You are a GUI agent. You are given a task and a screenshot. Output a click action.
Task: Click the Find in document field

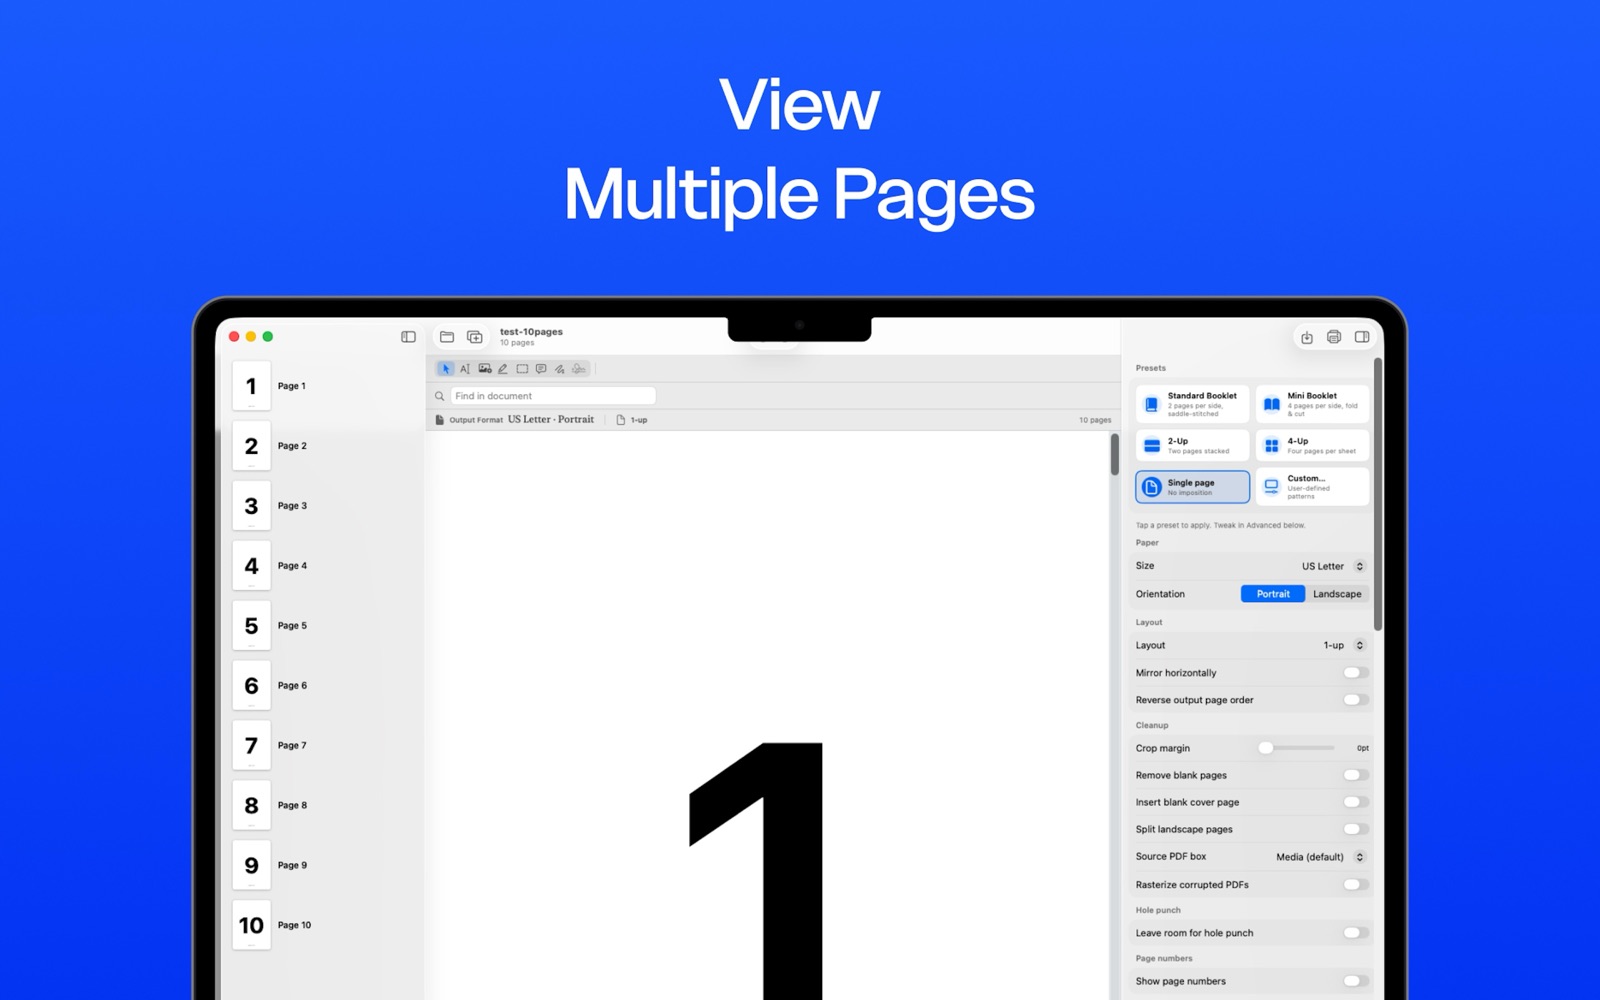pos(553,396)
